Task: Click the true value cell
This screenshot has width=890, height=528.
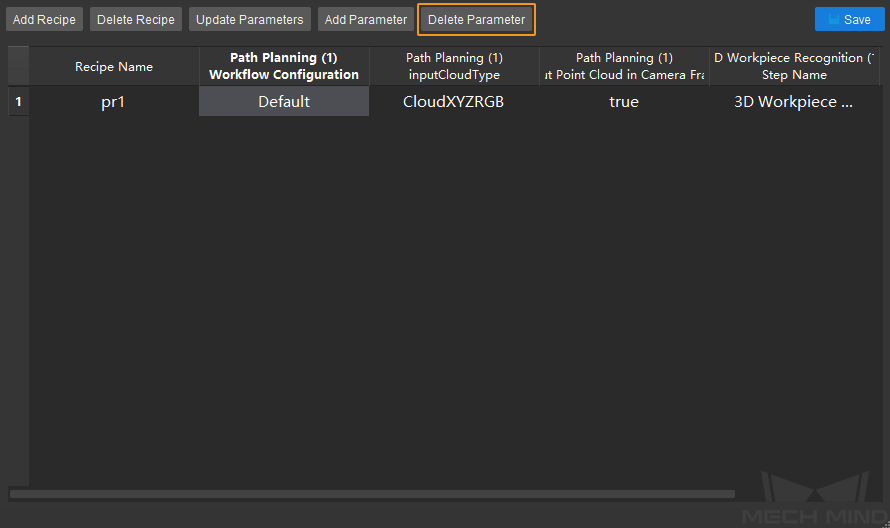Action: [x=624, y=102]
